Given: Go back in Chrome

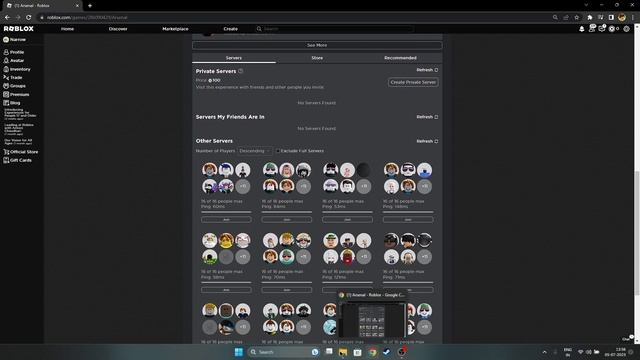Looking at the screenshot, I should pos(7,18).
